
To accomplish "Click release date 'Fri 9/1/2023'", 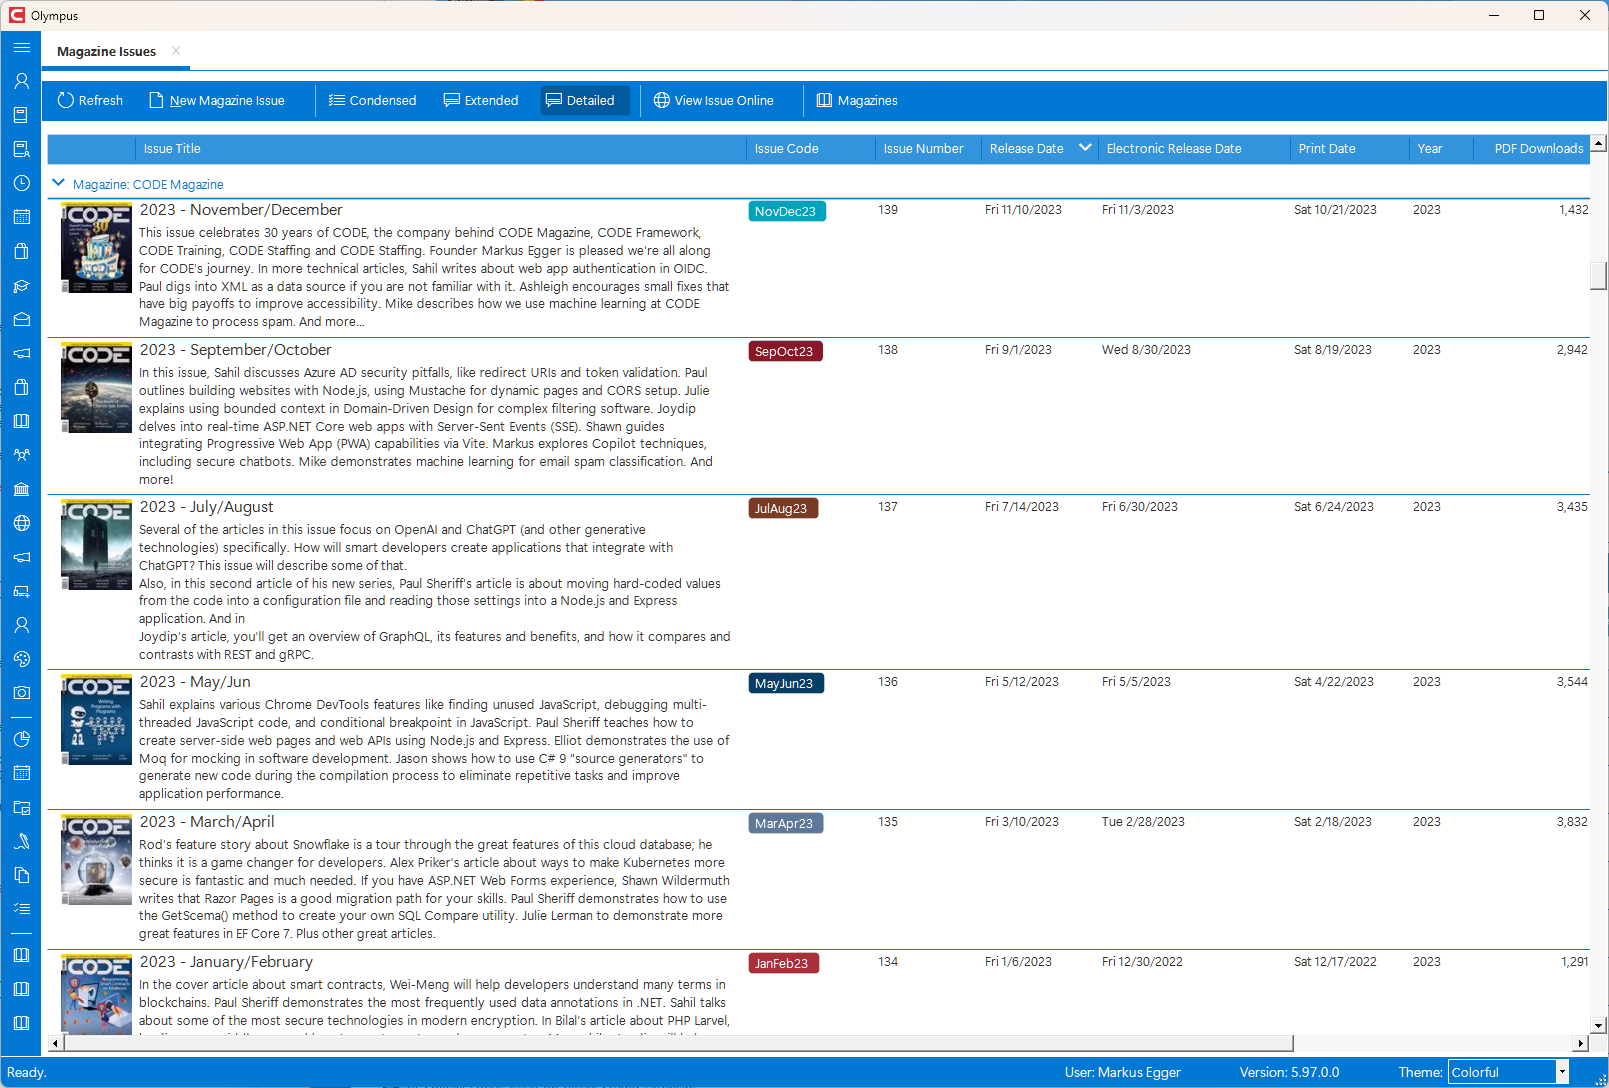I will (x=1018, y=350).
